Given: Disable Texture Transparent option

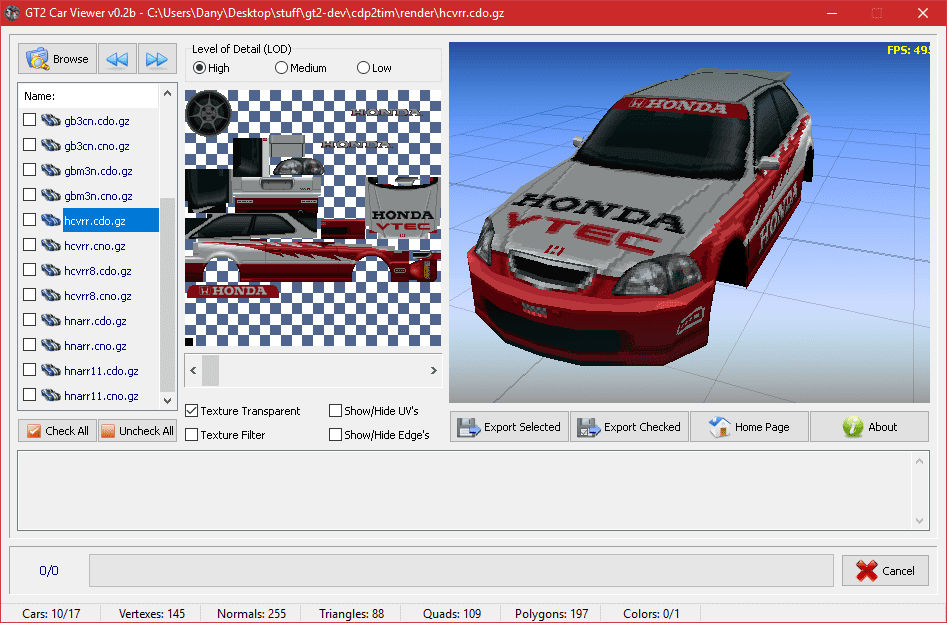Looking at the screenshot, I should click(x=191, y=411).
